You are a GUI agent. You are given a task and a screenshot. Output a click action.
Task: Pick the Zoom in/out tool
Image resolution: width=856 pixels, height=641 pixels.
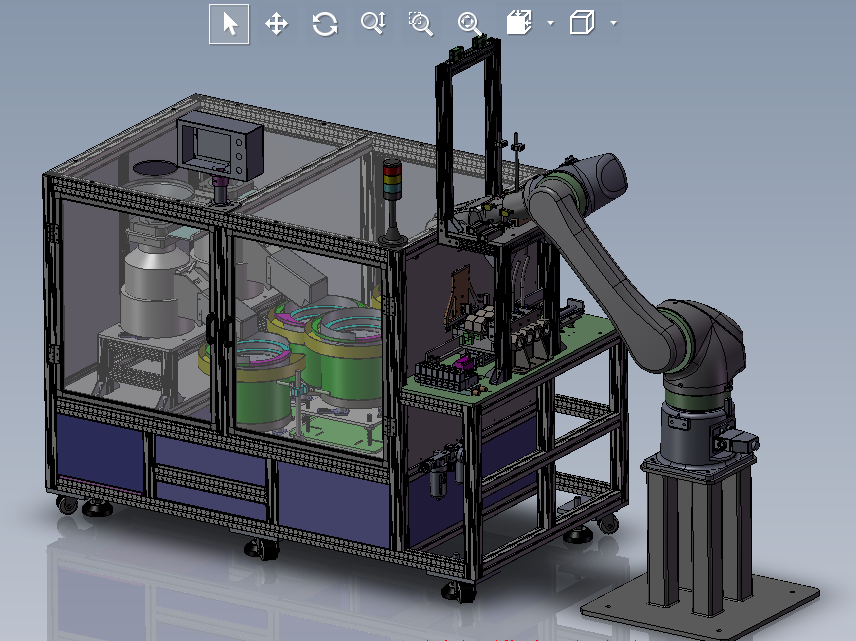[x=373, y=23]
